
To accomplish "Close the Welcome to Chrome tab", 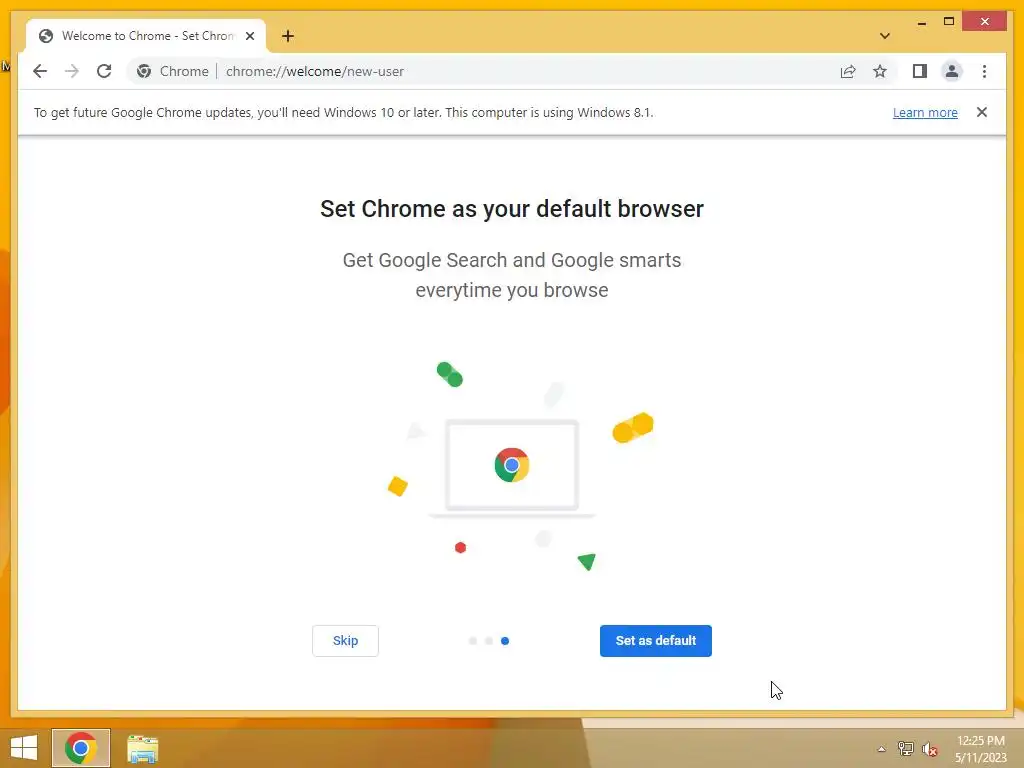I will [x=249, y=36].
